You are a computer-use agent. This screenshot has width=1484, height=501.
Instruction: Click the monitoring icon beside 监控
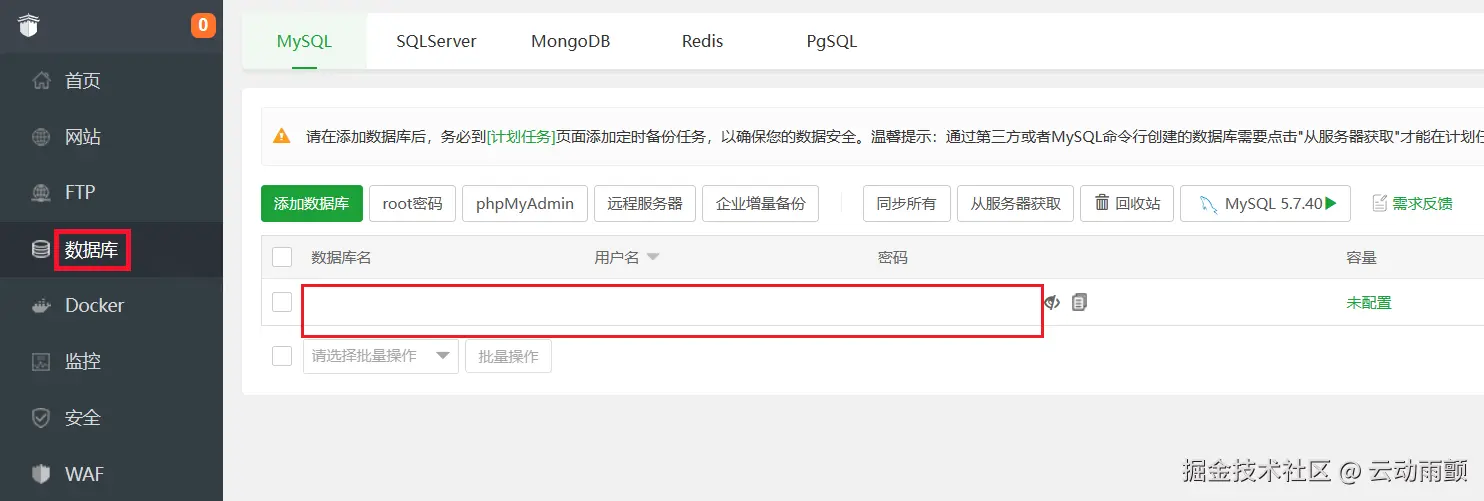point(41,361)
